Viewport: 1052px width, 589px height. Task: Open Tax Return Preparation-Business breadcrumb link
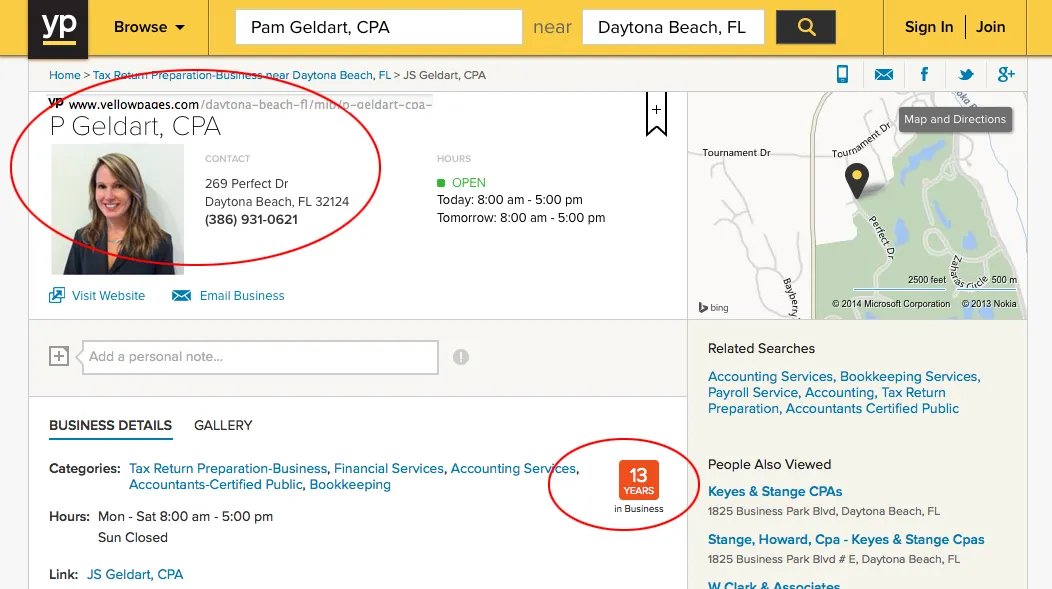tap(242, 75)
